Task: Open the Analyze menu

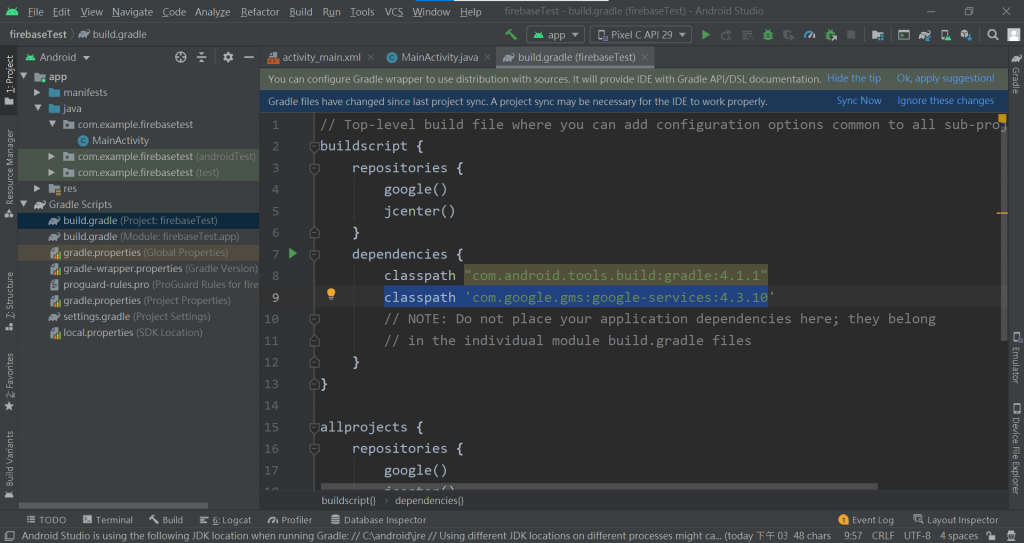Action: [x=213, y=12]
